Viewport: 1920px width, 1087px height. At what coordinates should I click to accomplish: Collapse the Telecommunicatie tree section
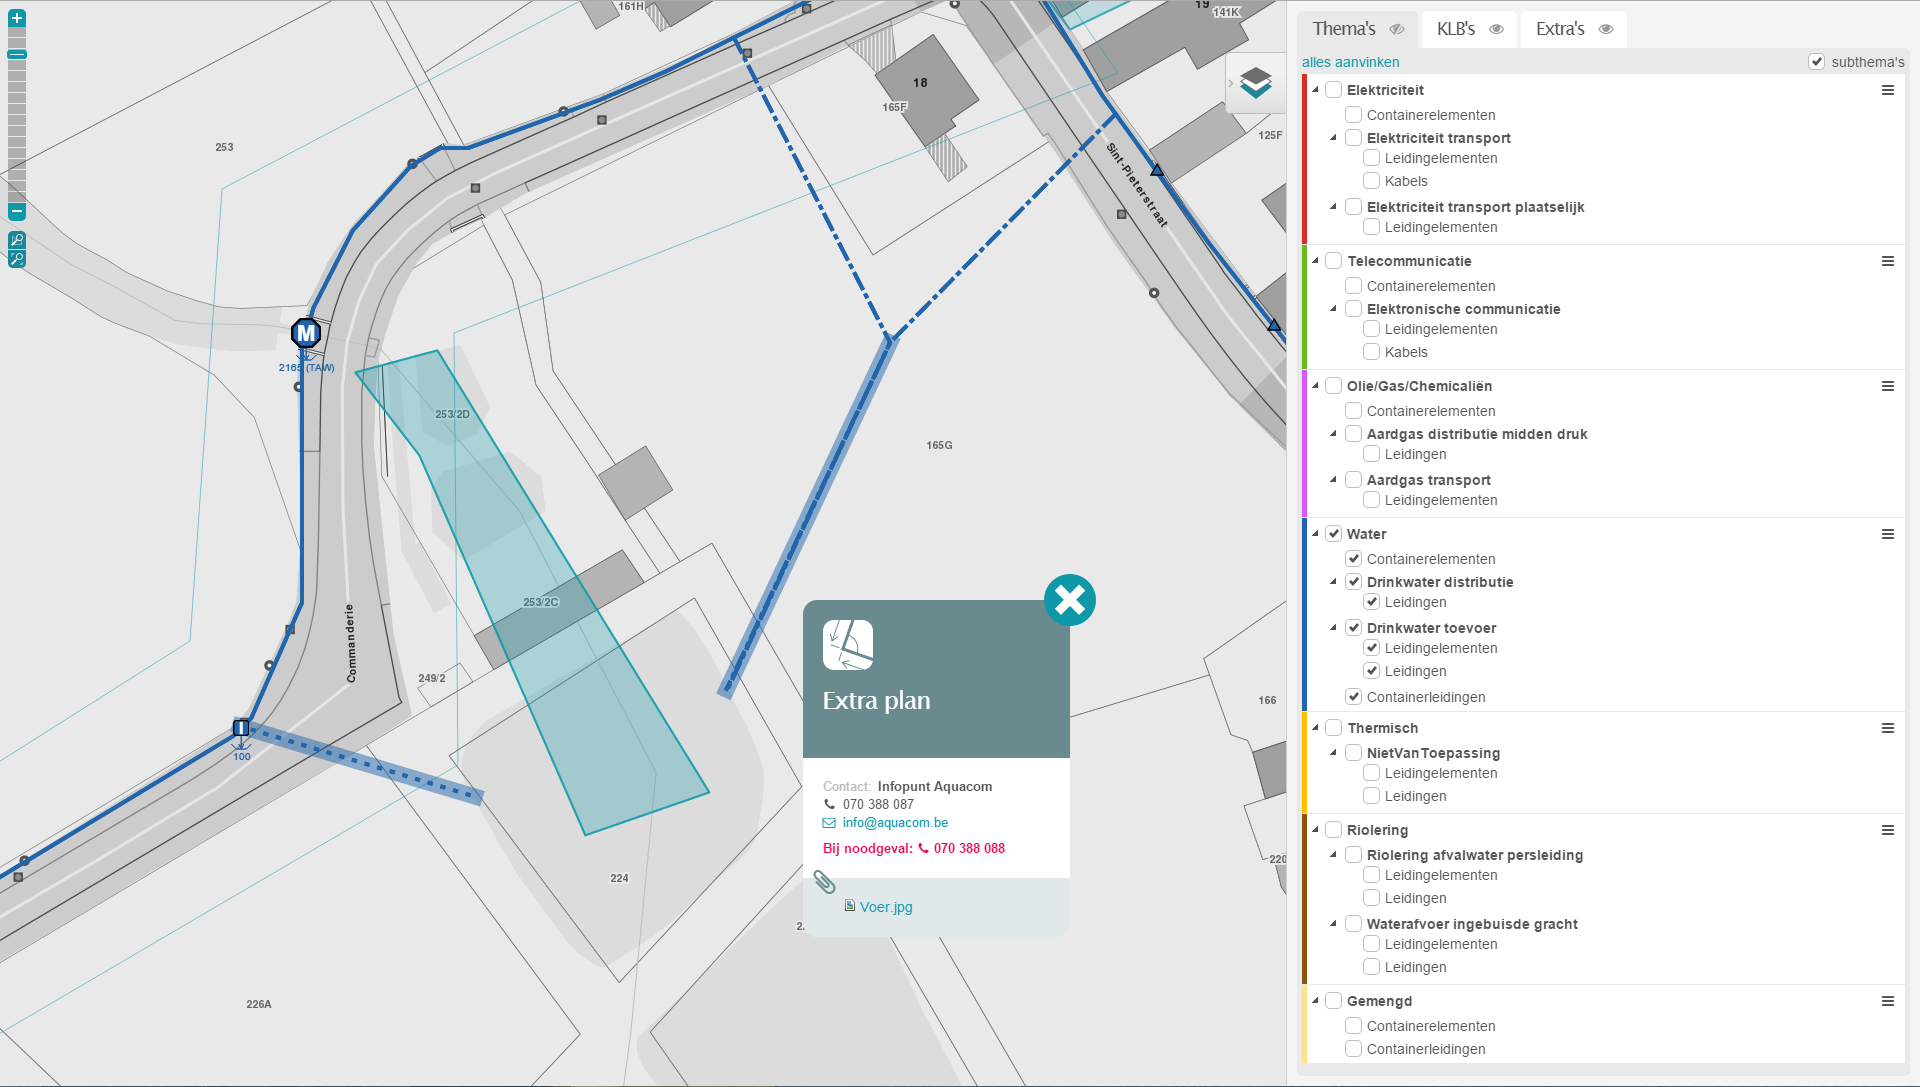coord(1315,261)
